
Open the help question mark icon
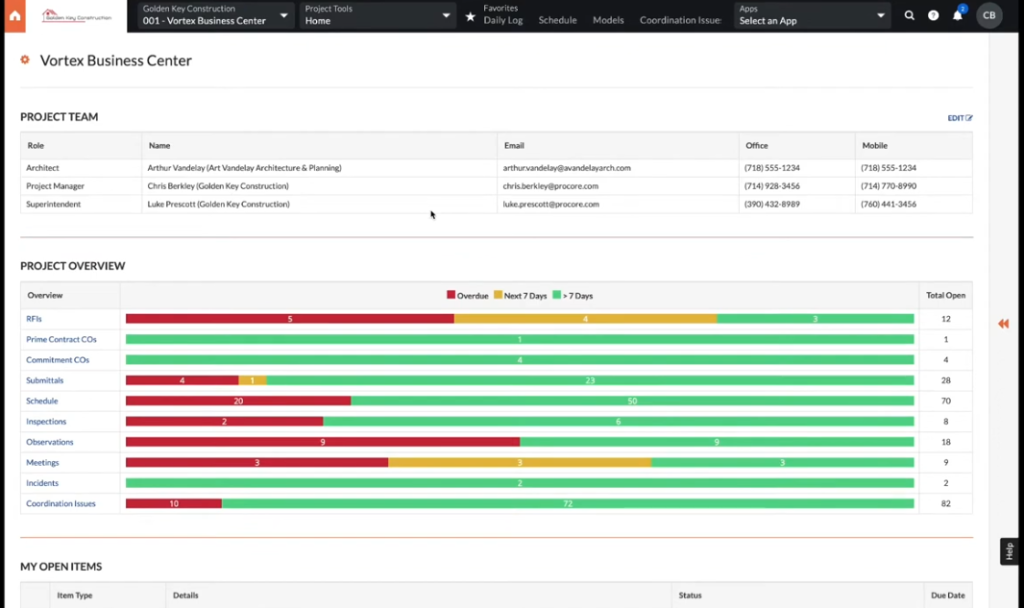click(933, 15)
